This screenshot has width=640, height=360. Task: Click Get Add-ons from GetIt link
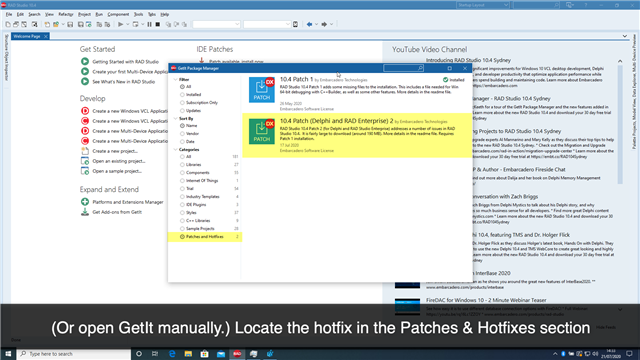pyautogui.click(x=117, y=212)
